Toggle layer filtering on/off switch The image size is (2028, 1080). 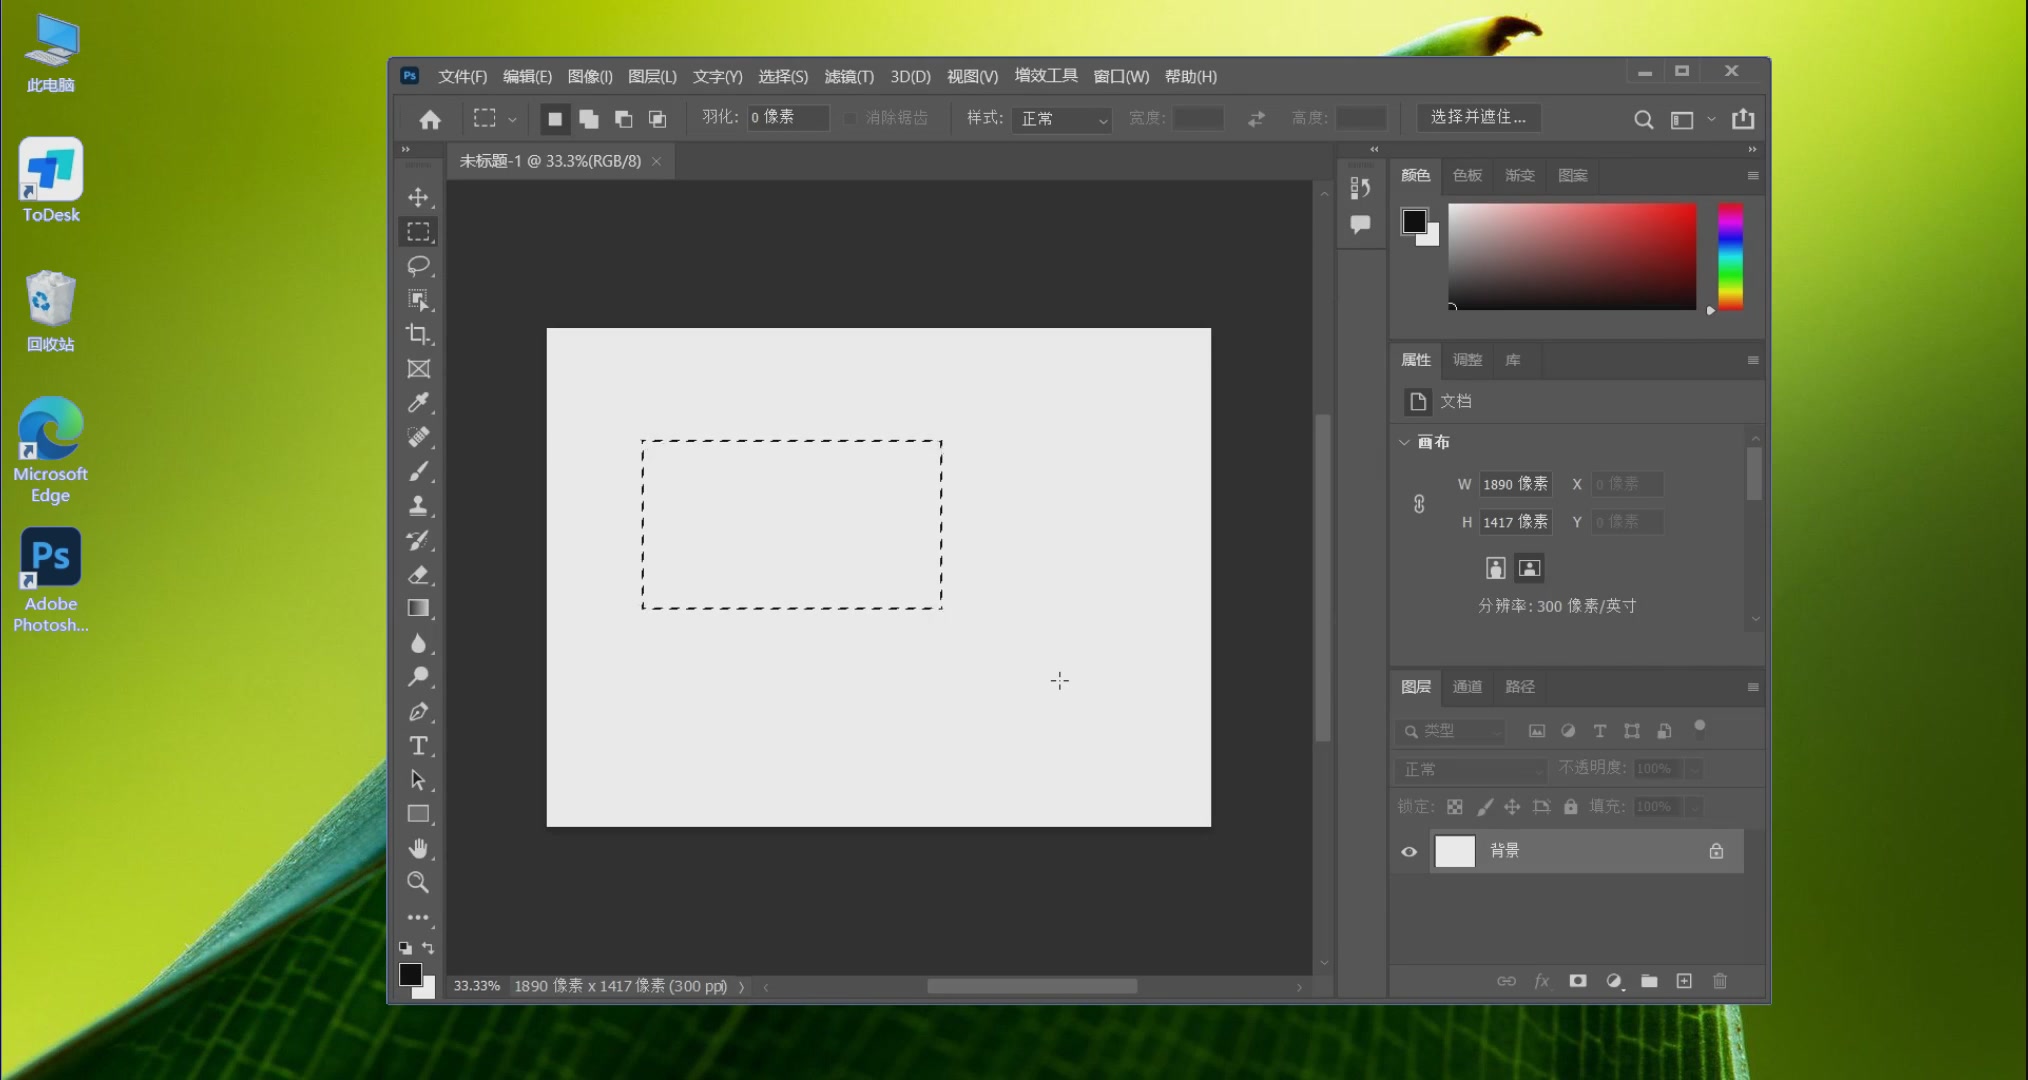(1699, 727)
